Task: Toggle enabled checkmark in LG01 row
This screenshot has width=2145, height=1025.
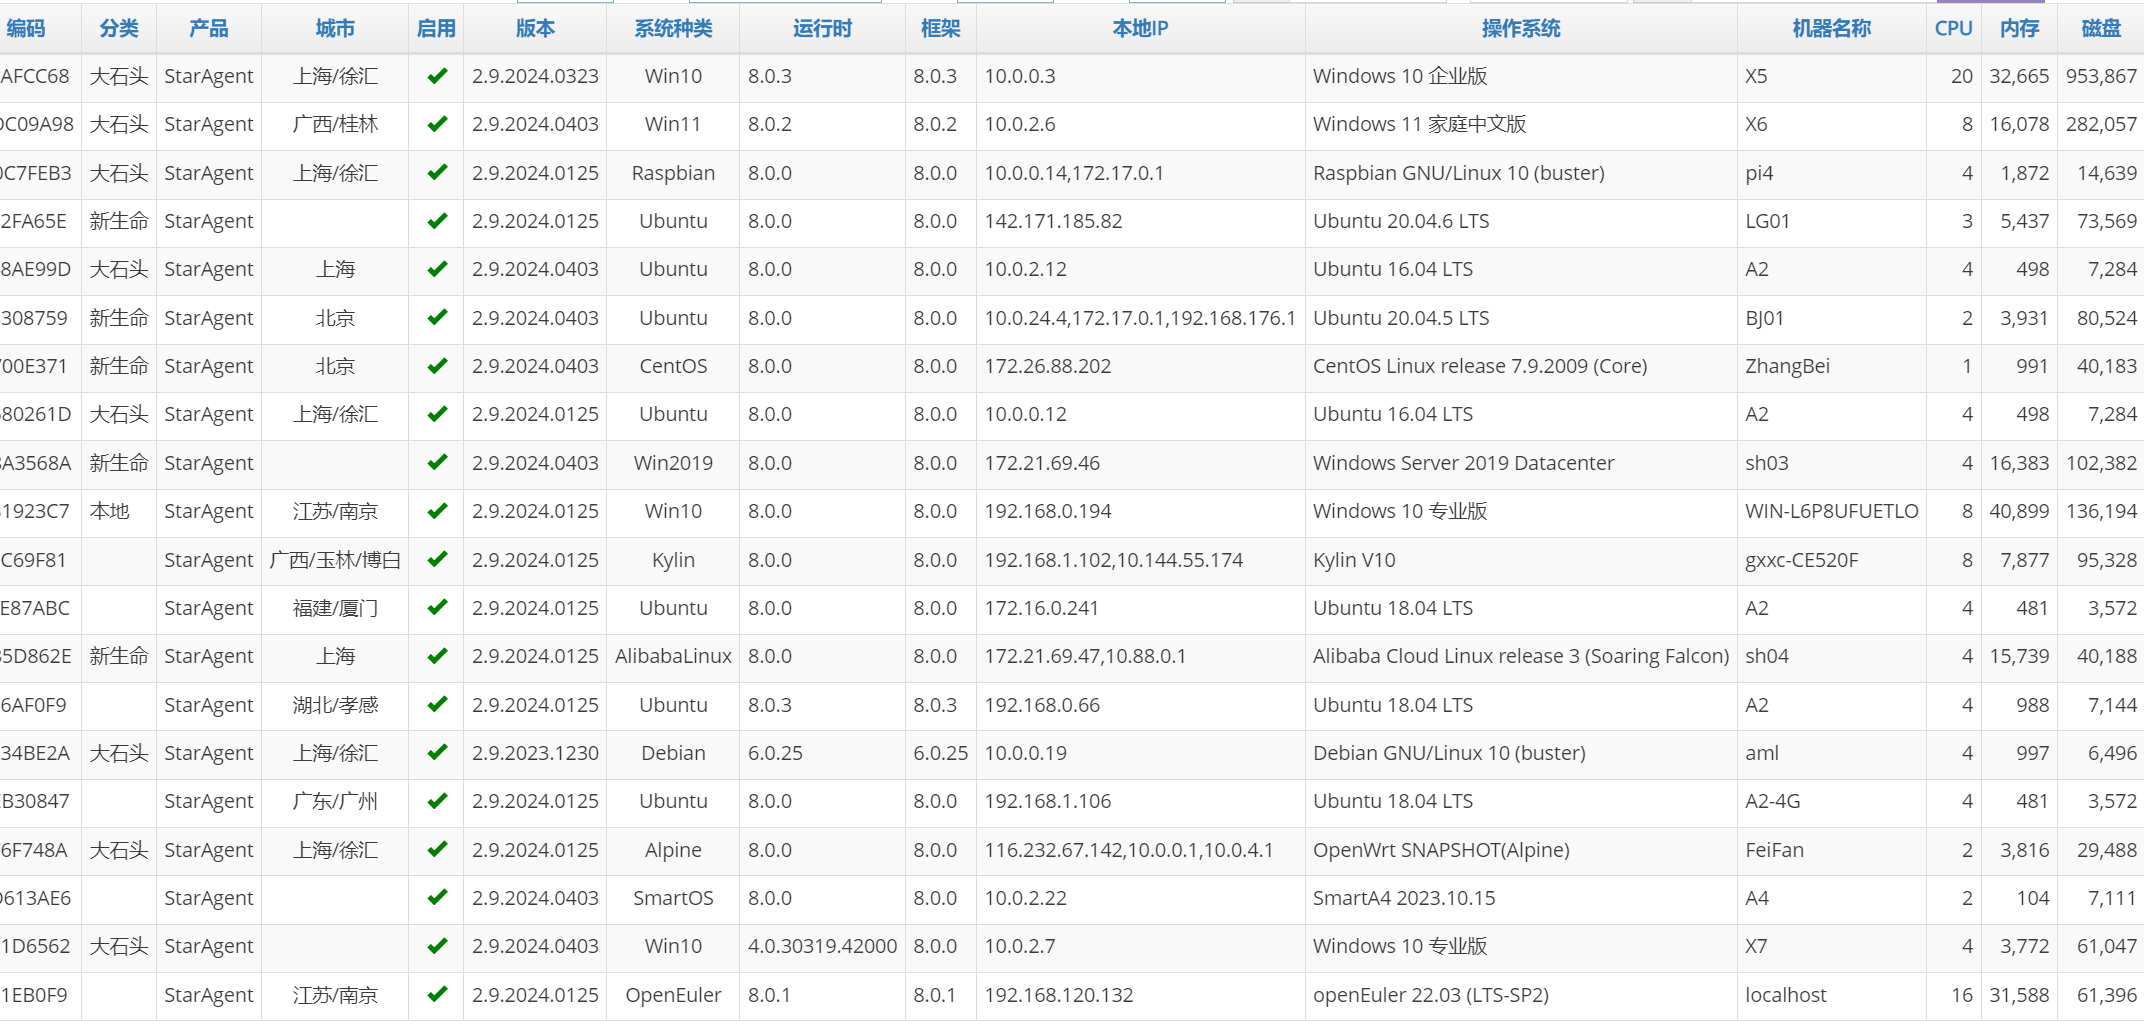Action: click(437, 221)
